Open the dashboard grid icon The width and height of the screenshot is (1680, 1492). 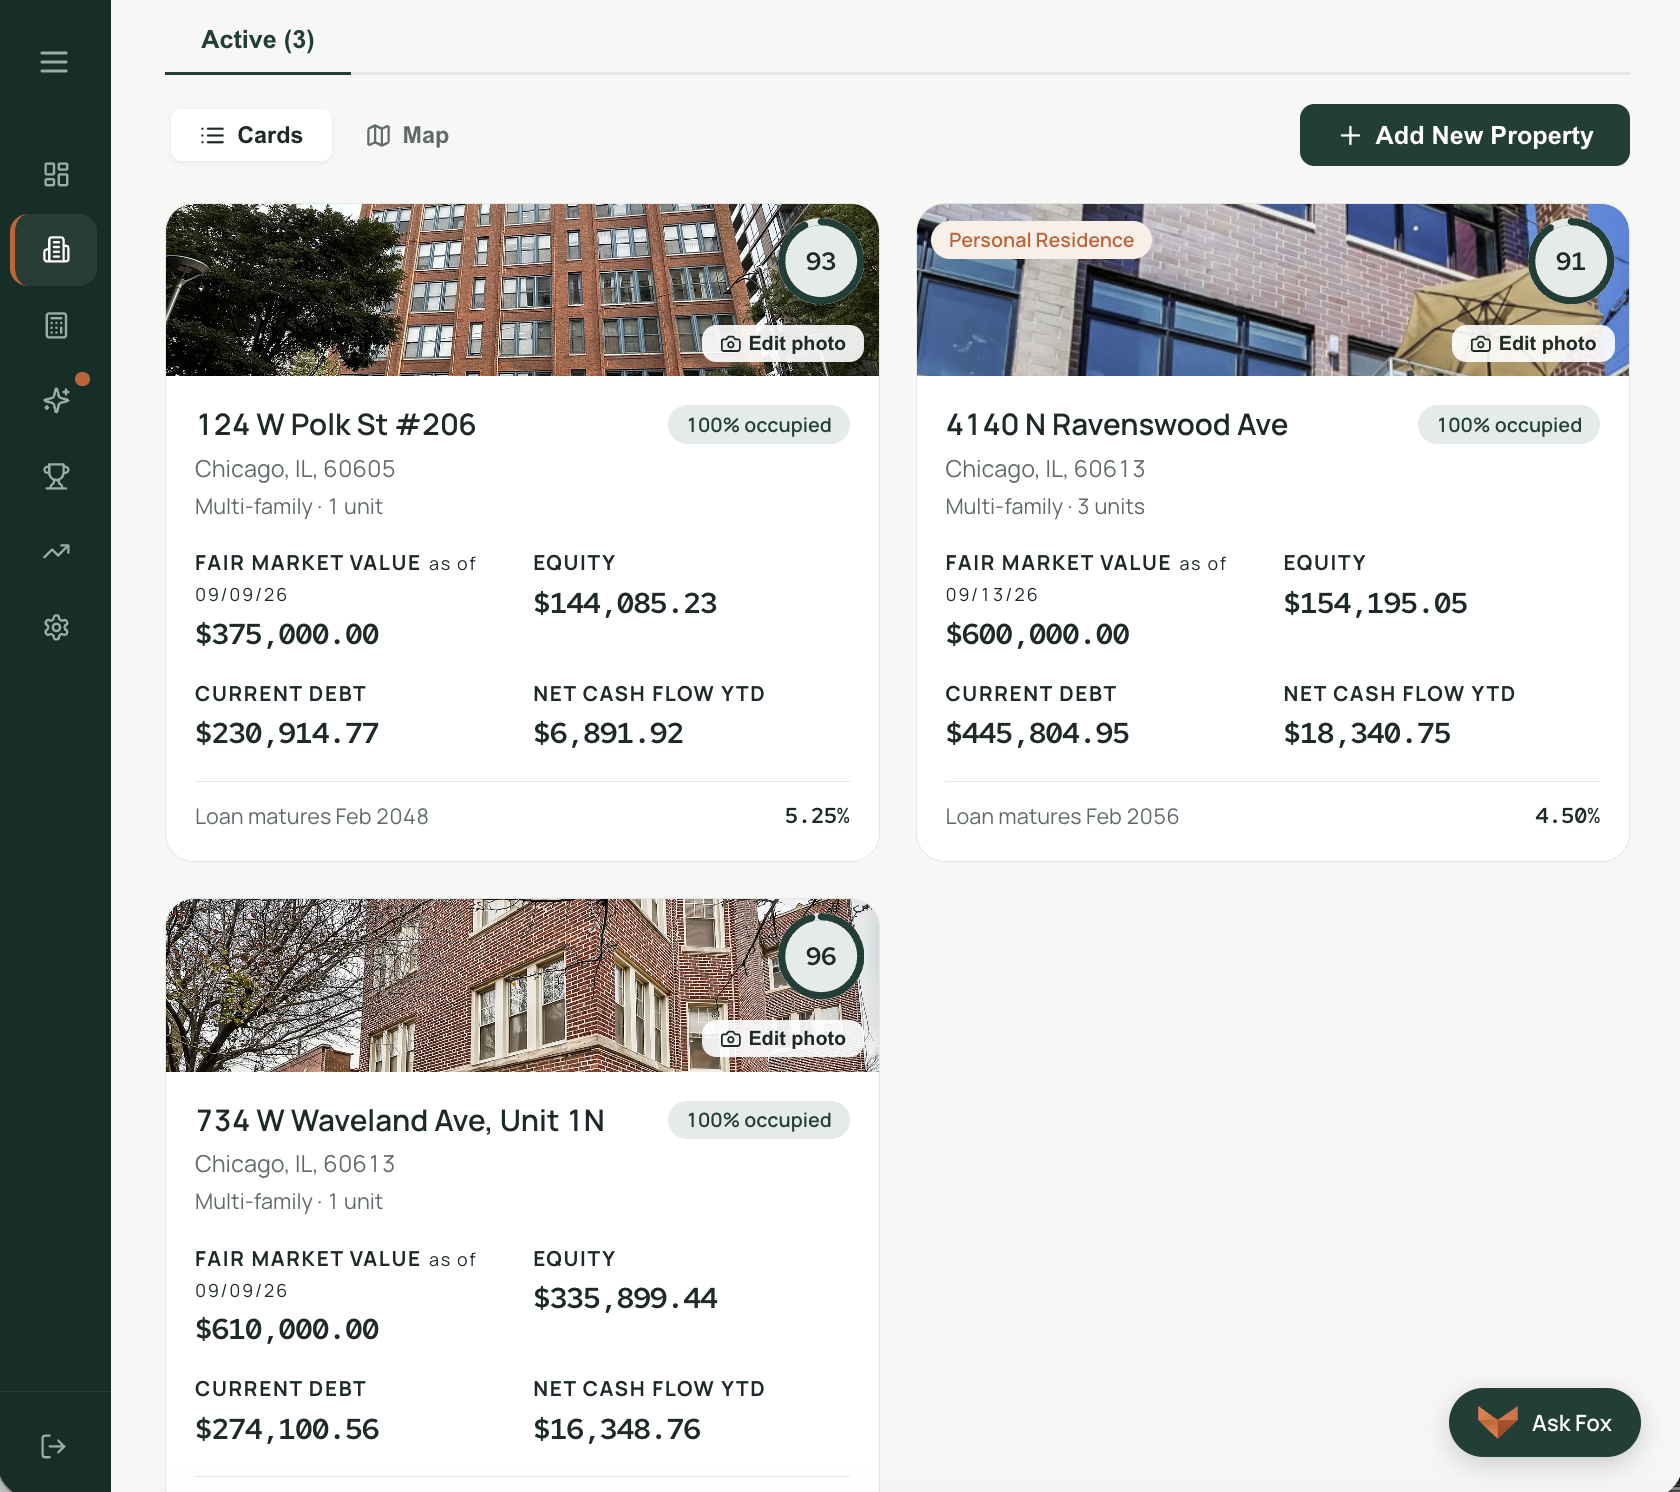click(x=56, y=174)
